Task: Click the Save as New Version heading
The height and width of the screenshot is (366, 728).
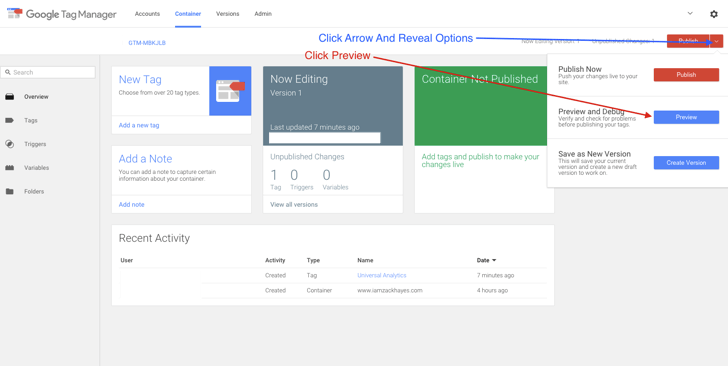Action: coord(594,154)
